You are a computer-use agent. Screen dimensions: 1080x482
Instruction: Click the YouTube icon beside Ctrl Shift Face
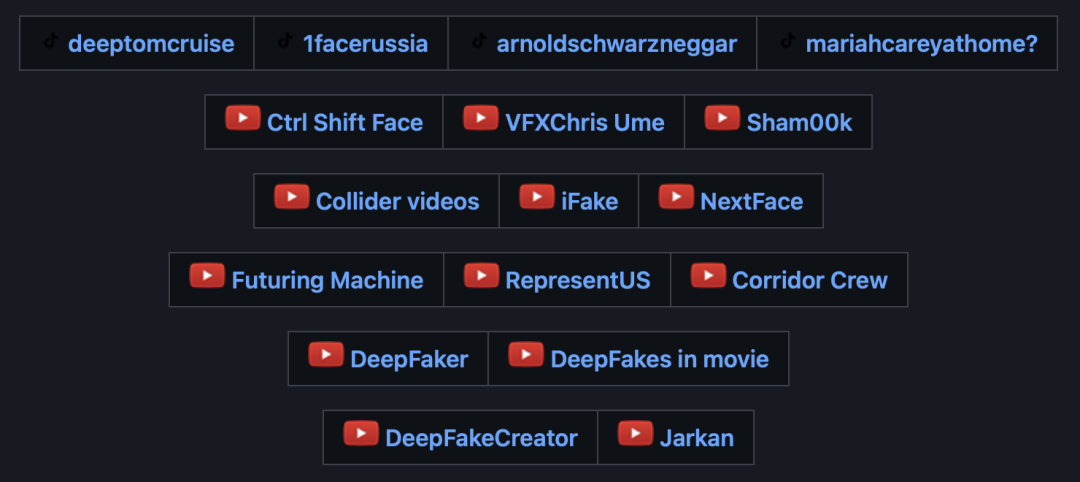click(x=242, y=118)
